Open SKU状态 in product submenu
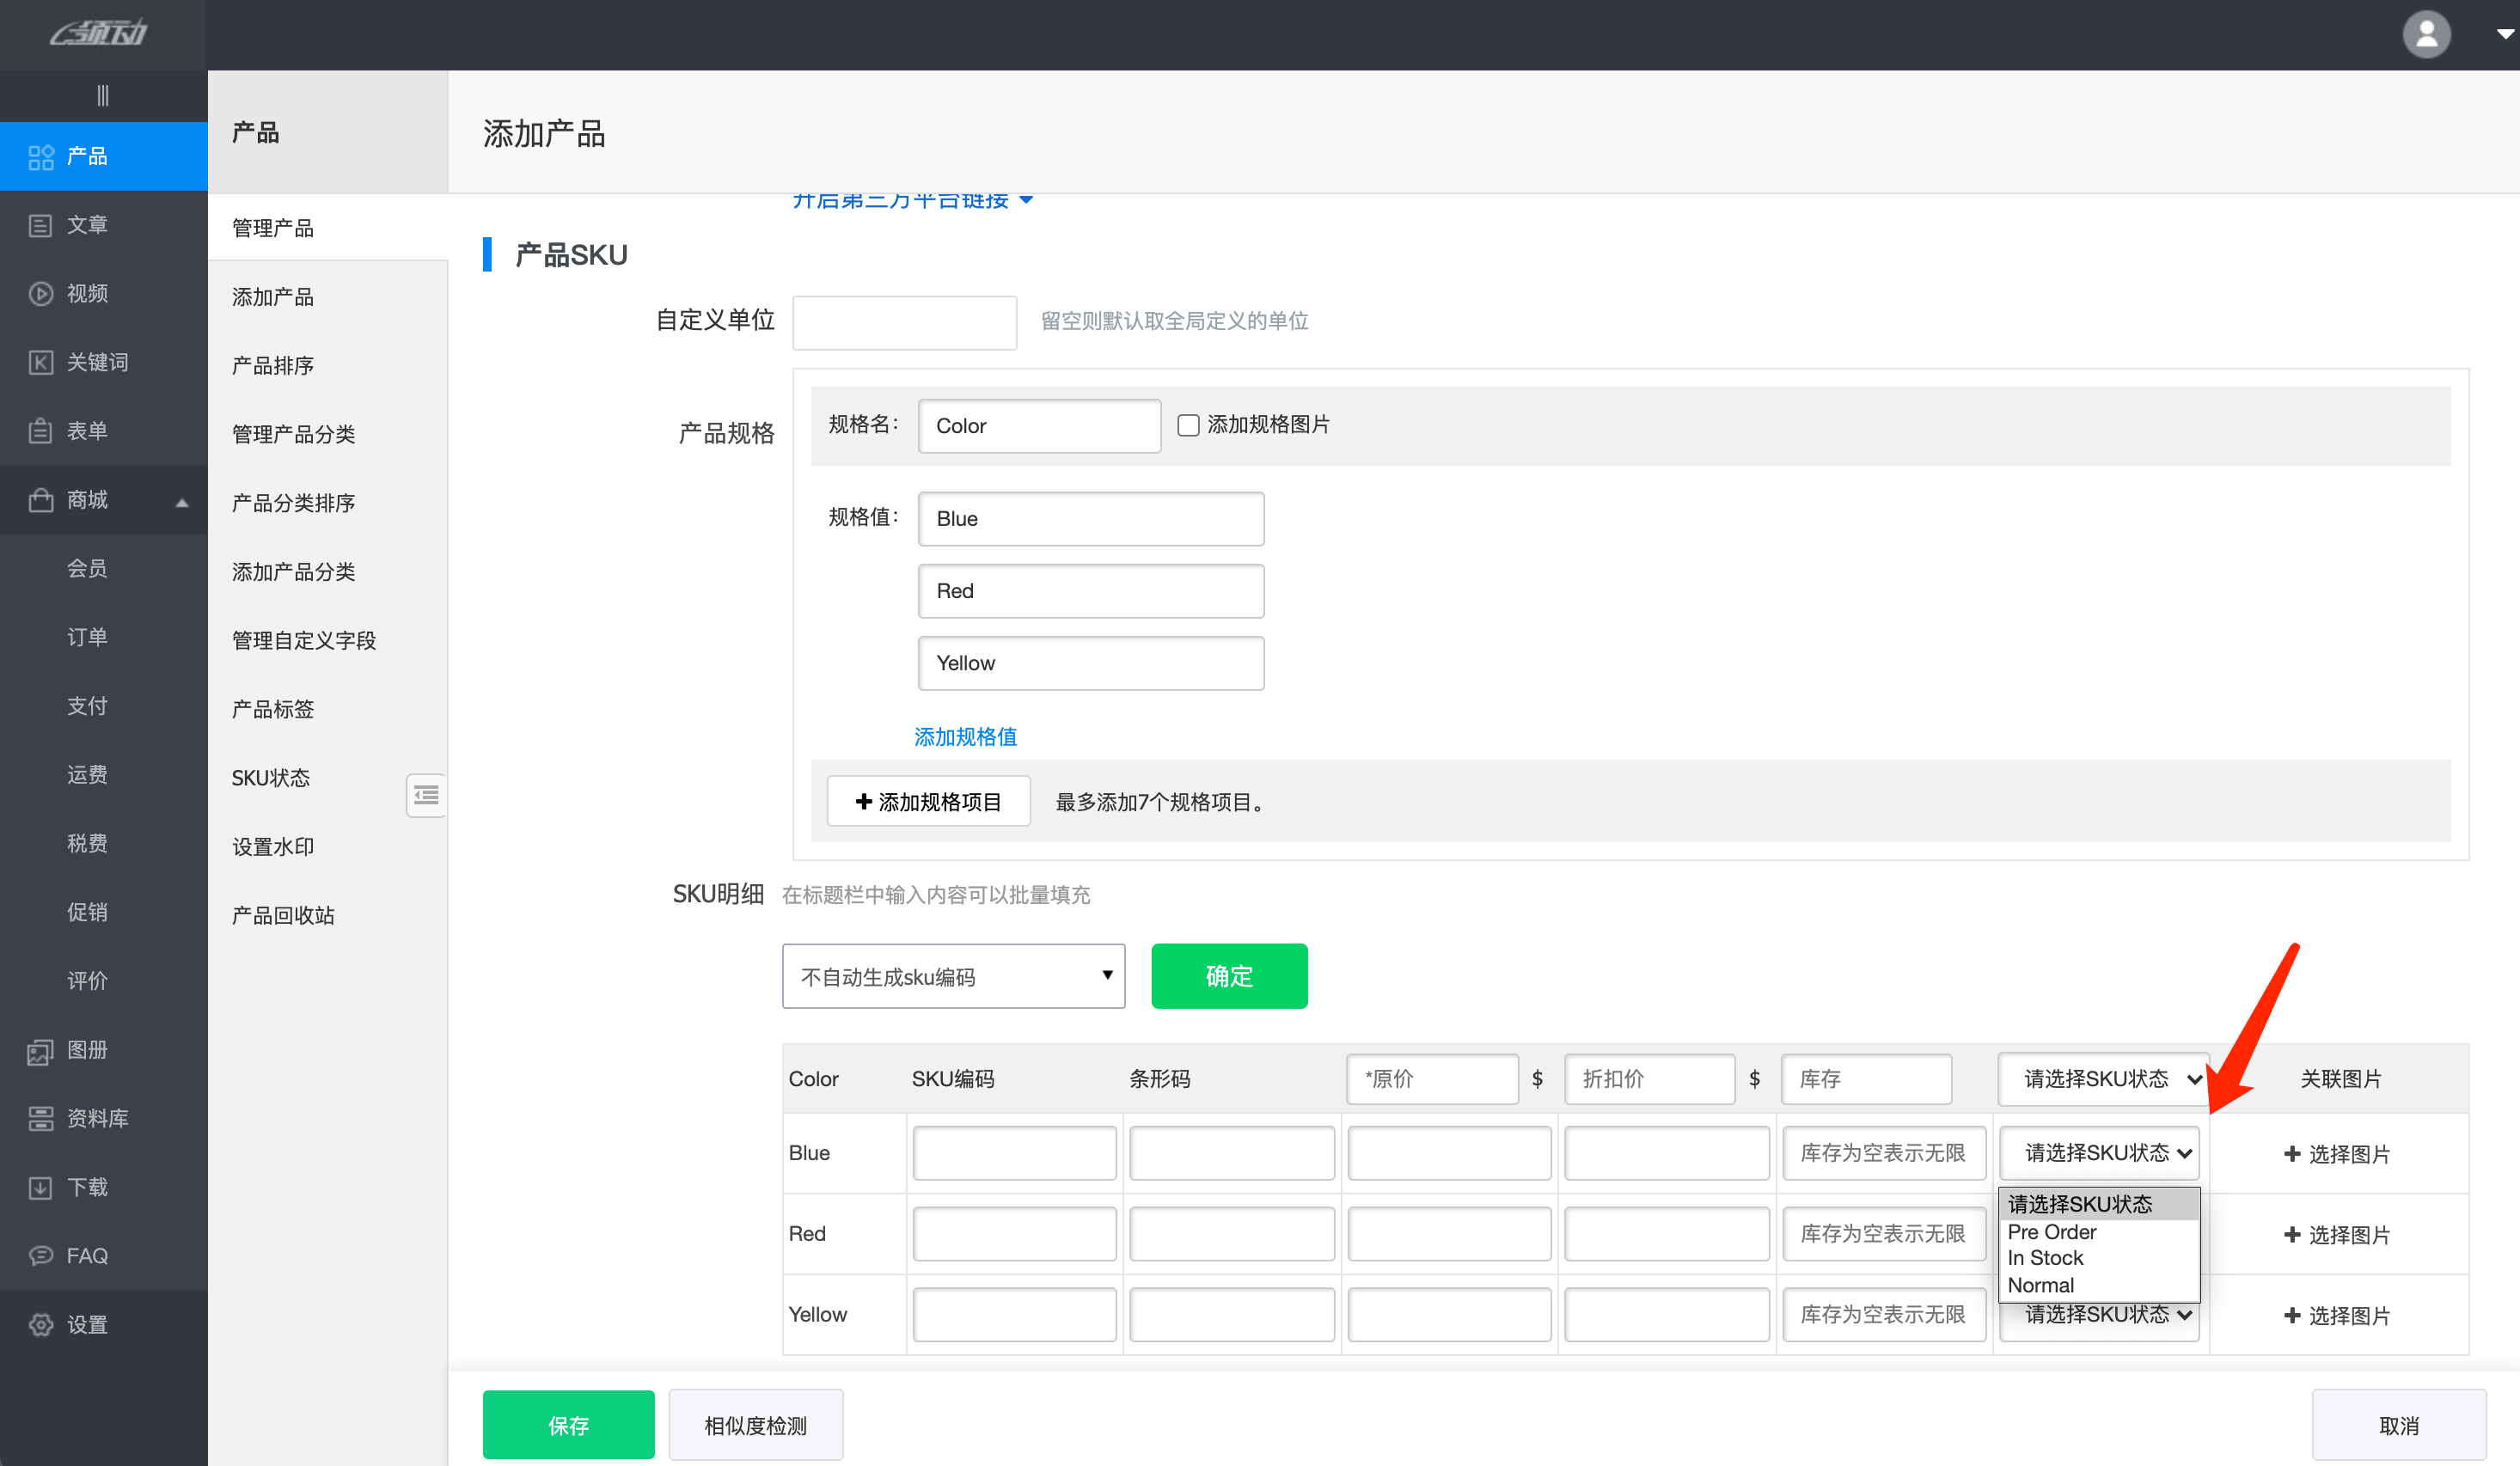The width and height of the screenshot is (2520, 1466). point(271,778)
